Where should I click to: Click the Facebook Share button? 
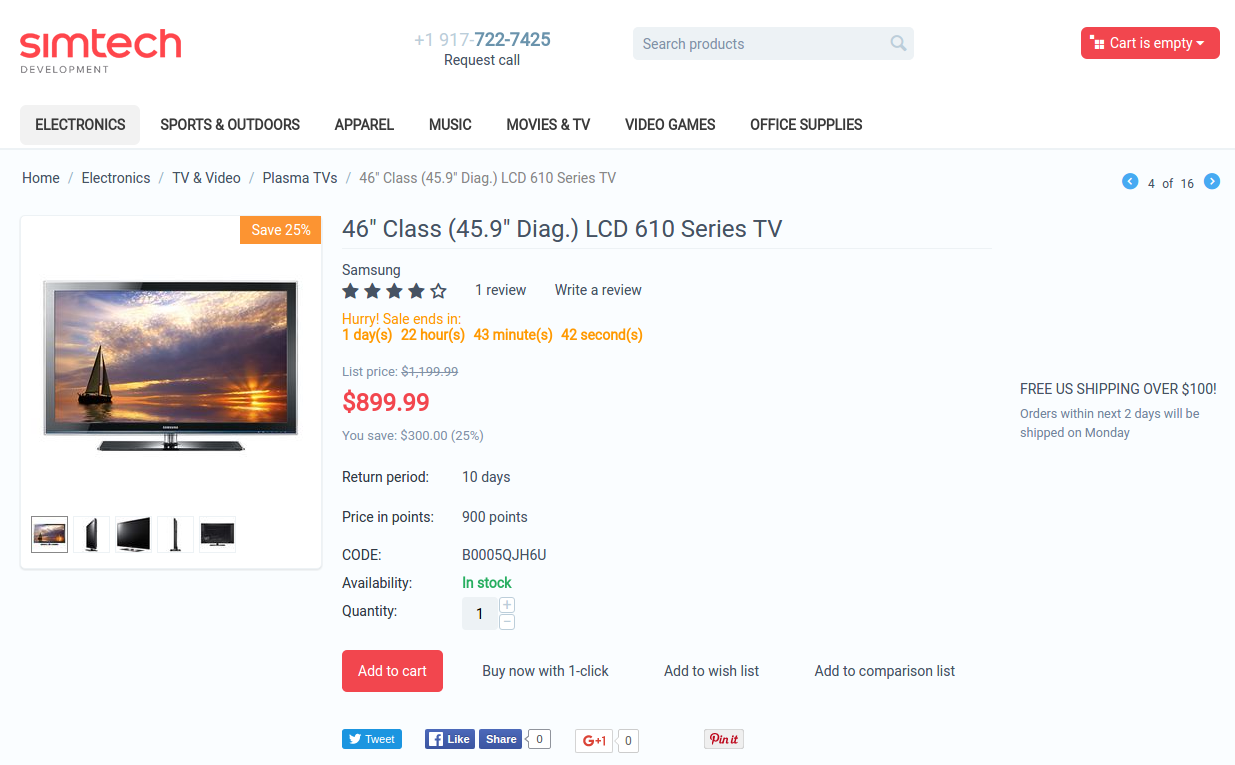tap(501, 739)
